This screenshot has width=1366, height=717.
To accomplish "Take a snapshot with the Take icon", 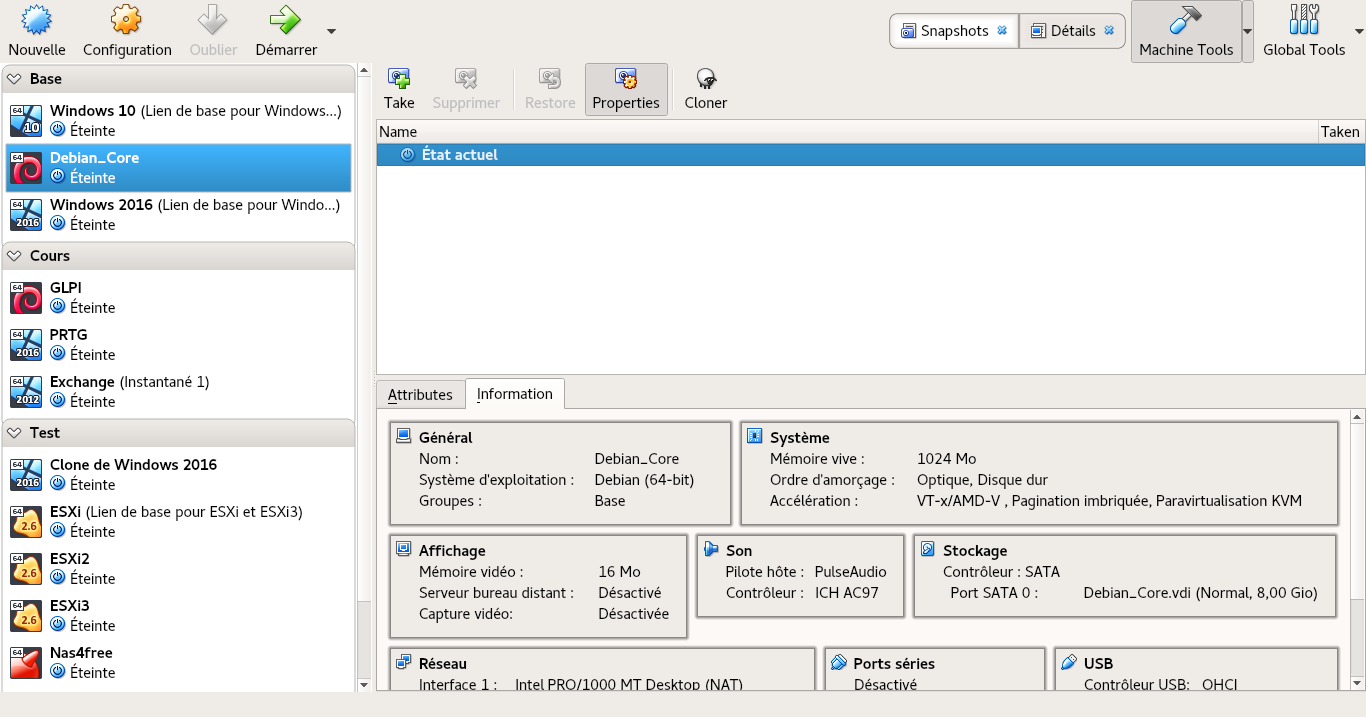I will coord(399,79).
